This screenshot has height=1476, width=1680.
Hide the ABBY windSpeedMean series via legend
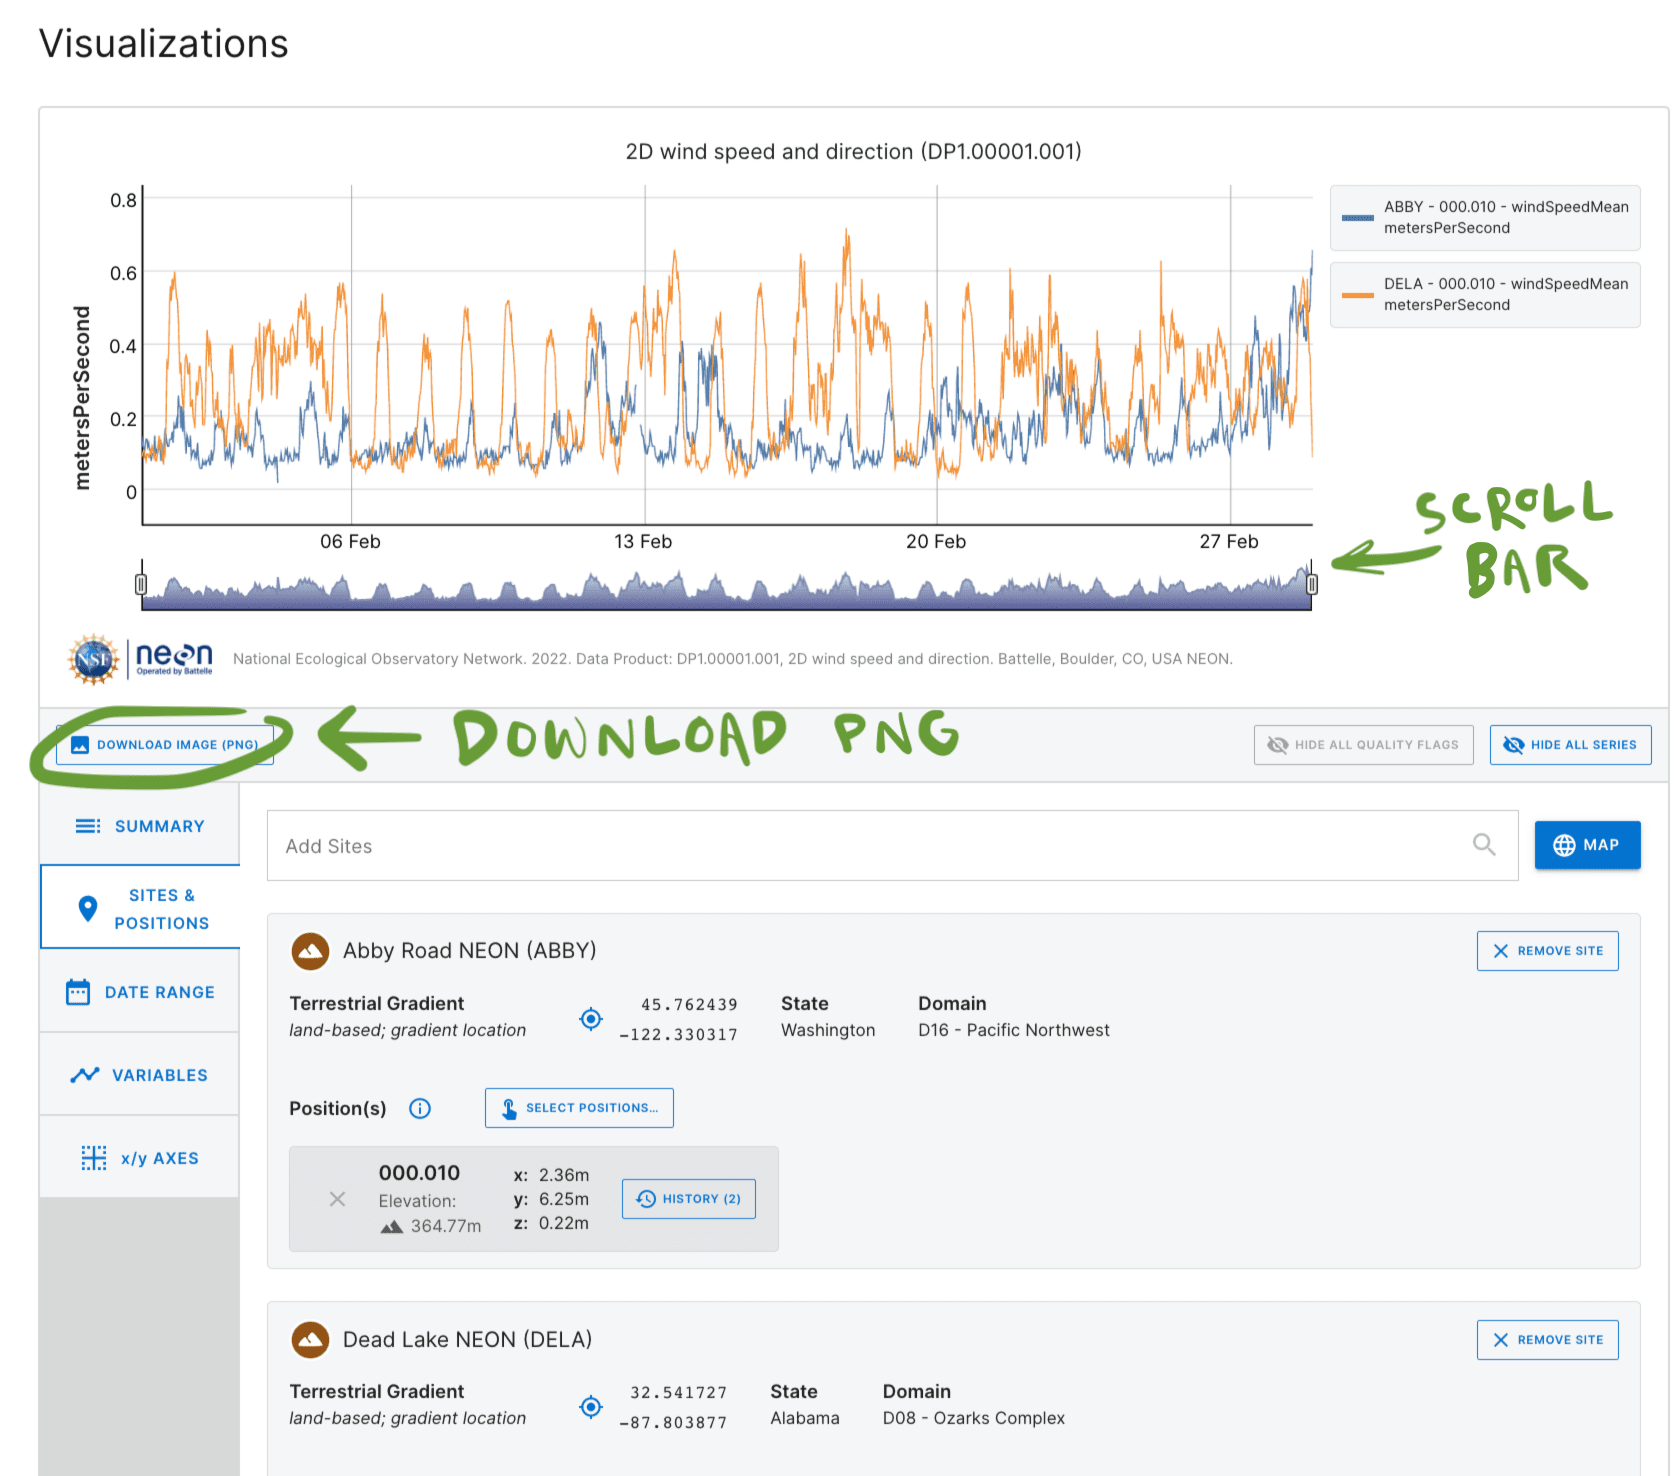pyautogui.click(x=1484, y=217)
